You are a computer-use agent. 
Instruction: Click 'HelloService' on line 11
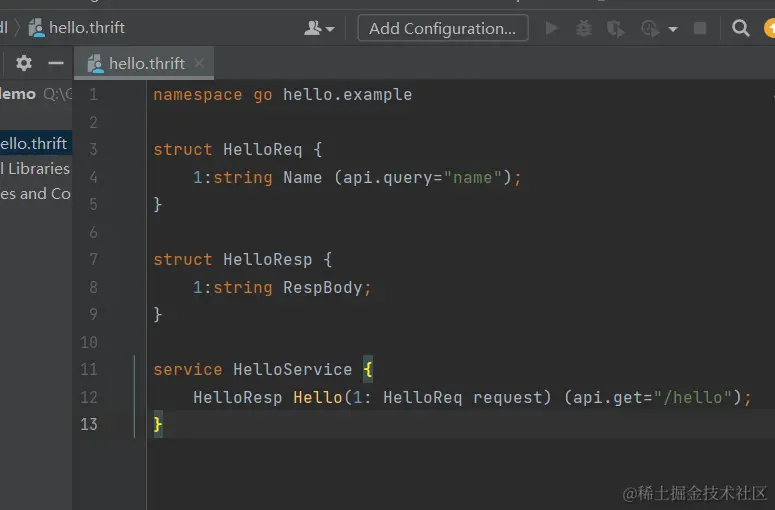[293, 369]
